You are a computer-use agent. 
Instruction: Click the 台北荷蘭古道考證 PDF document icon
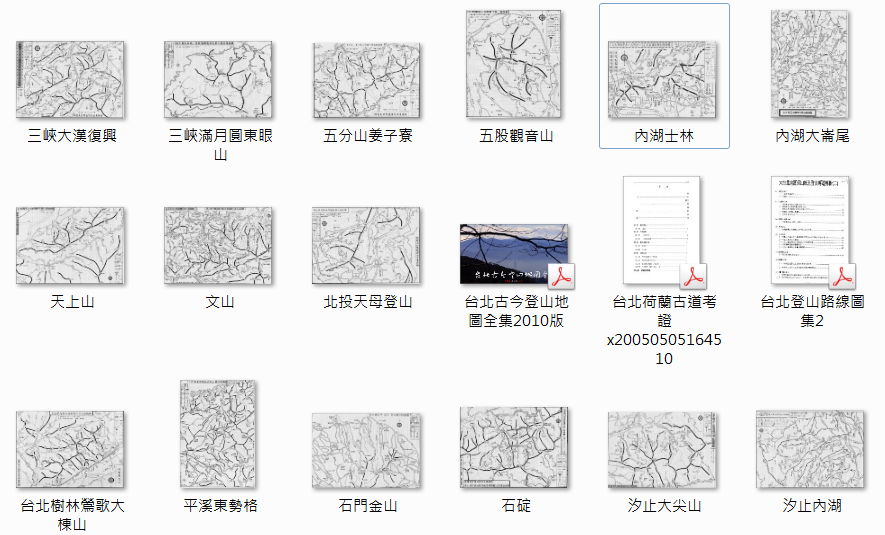pos(663,232)
